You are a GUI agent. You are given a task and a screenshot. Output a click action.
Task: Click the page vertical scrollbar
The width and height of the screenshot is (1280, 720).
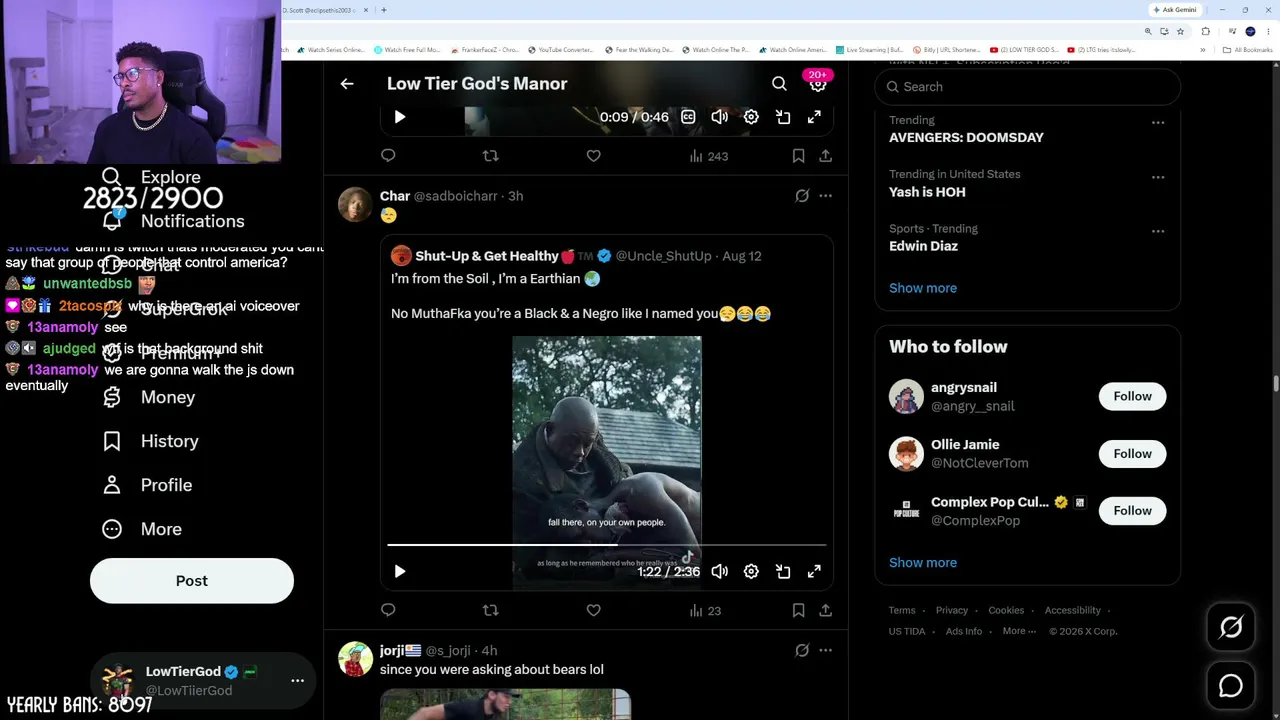click(x=1275, y=384)
